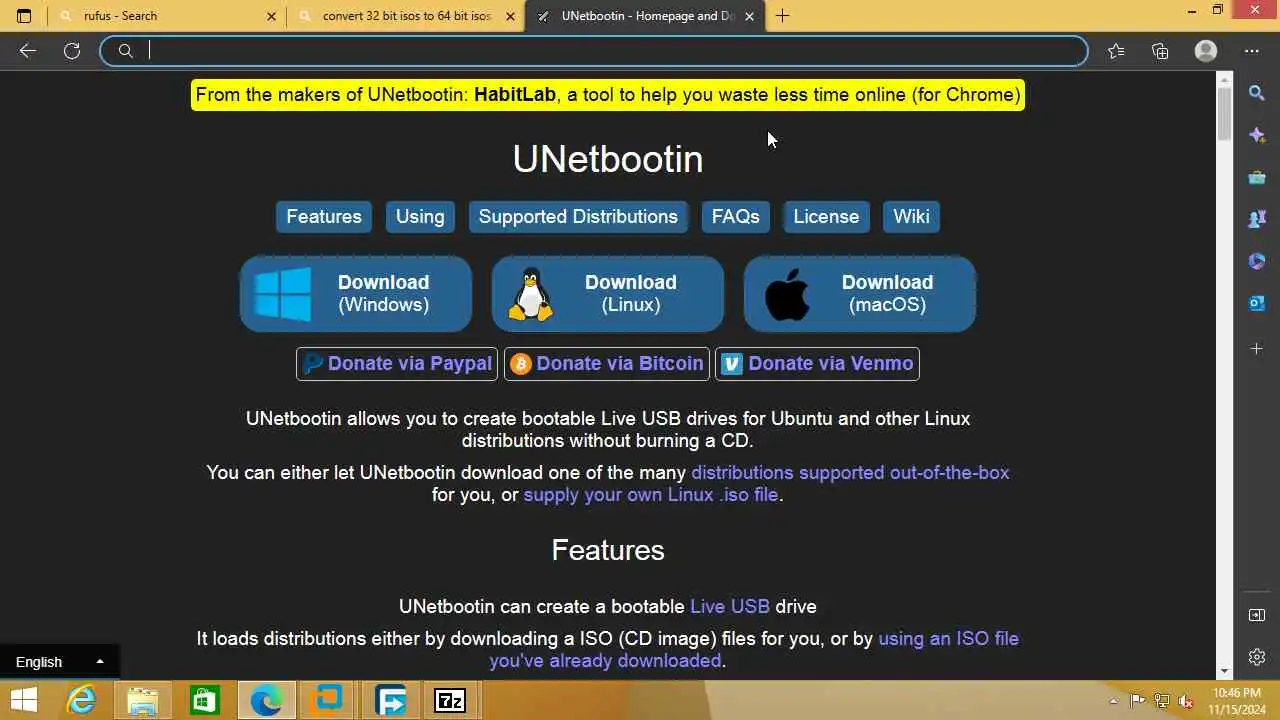Image resolution: width=1280 pixels, height=720 pixels.
Task: Donate via Bitcoin
Action: pyautogui.click(x=607, y=364)
